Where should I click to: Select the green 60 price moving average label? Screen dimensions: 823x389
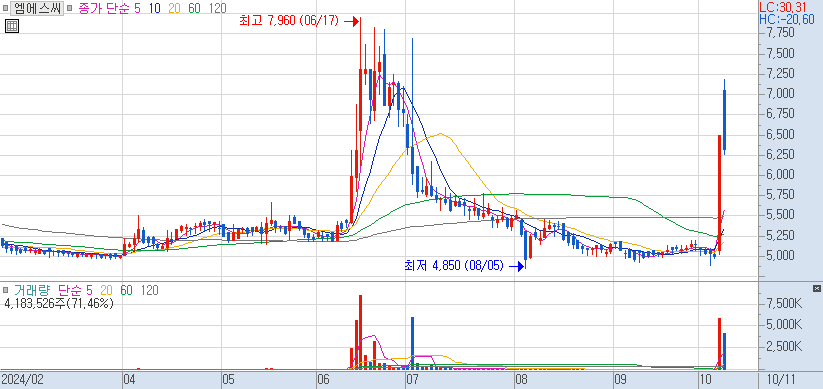(194, 8)
